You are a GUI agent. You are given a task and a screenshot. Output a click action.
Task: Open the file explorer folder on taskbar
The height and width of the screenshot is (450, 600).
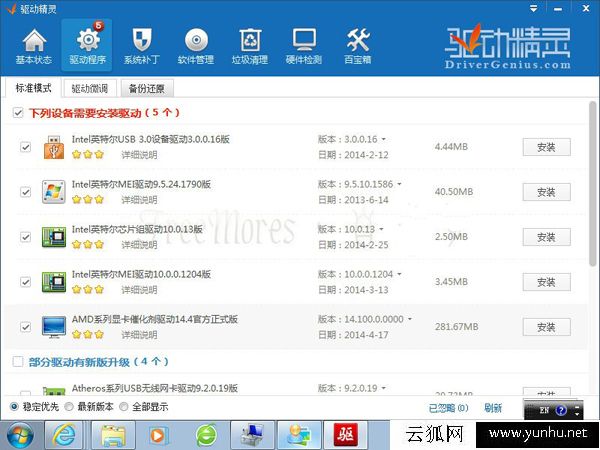[113, 435]
